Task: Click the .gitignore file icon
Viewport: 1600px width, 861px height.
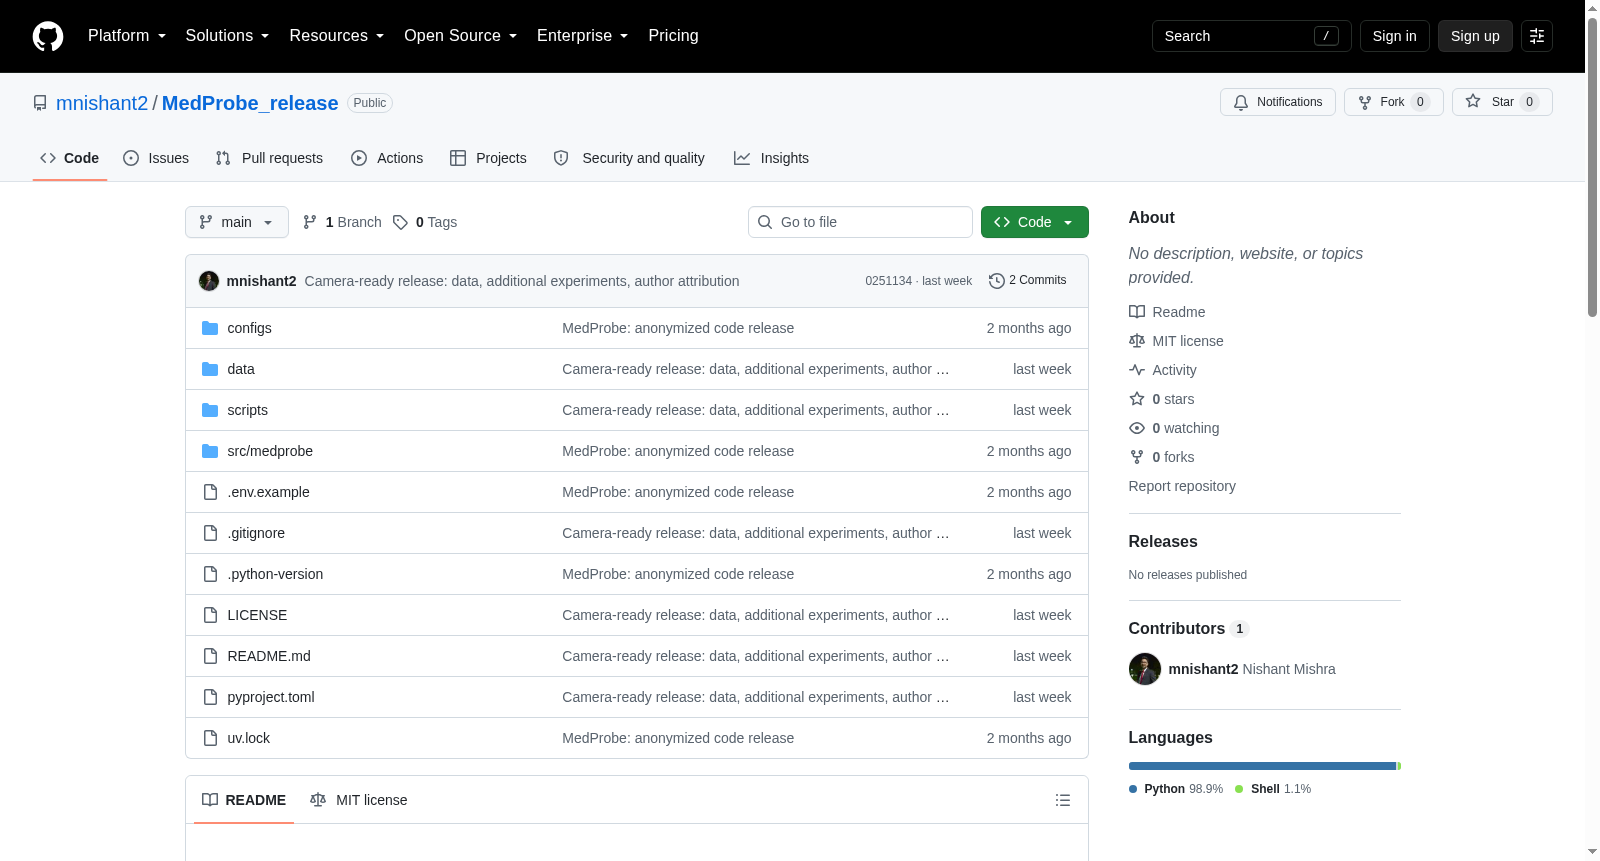Action: pyautogui.click(x=210, y=533)
